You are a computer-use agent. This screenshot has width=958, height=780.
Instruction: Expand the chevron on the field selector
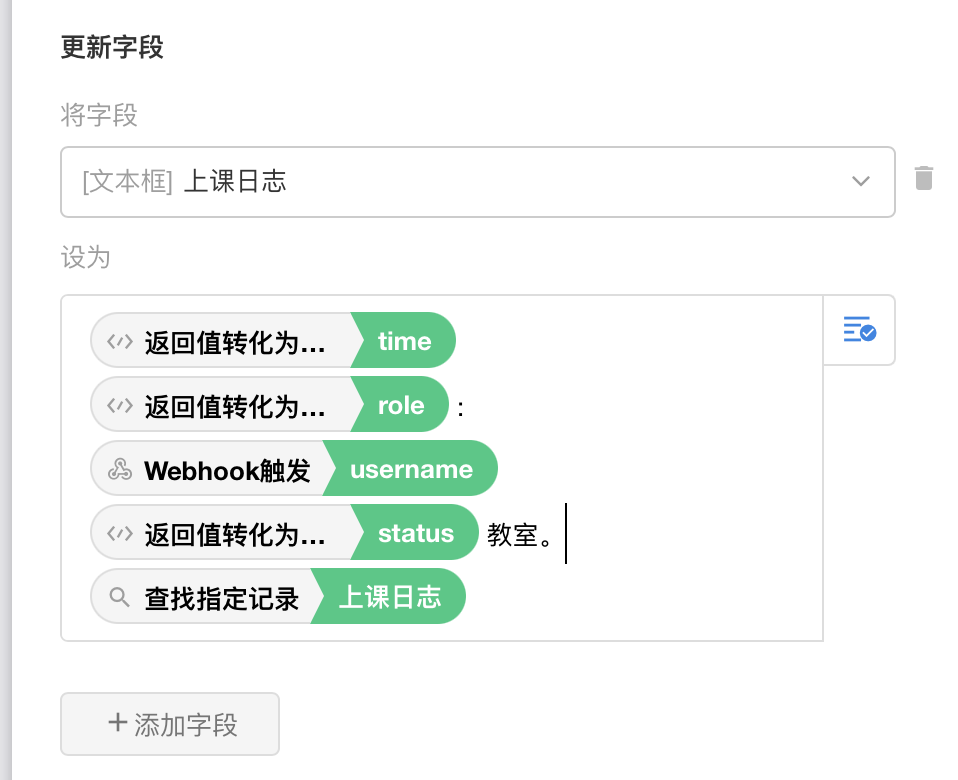(x=860, y=181)
